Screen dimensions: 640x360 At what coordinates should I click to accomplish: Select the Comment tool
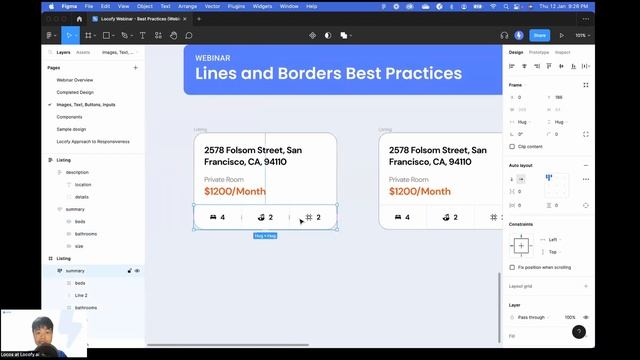[x=189, y=36]
